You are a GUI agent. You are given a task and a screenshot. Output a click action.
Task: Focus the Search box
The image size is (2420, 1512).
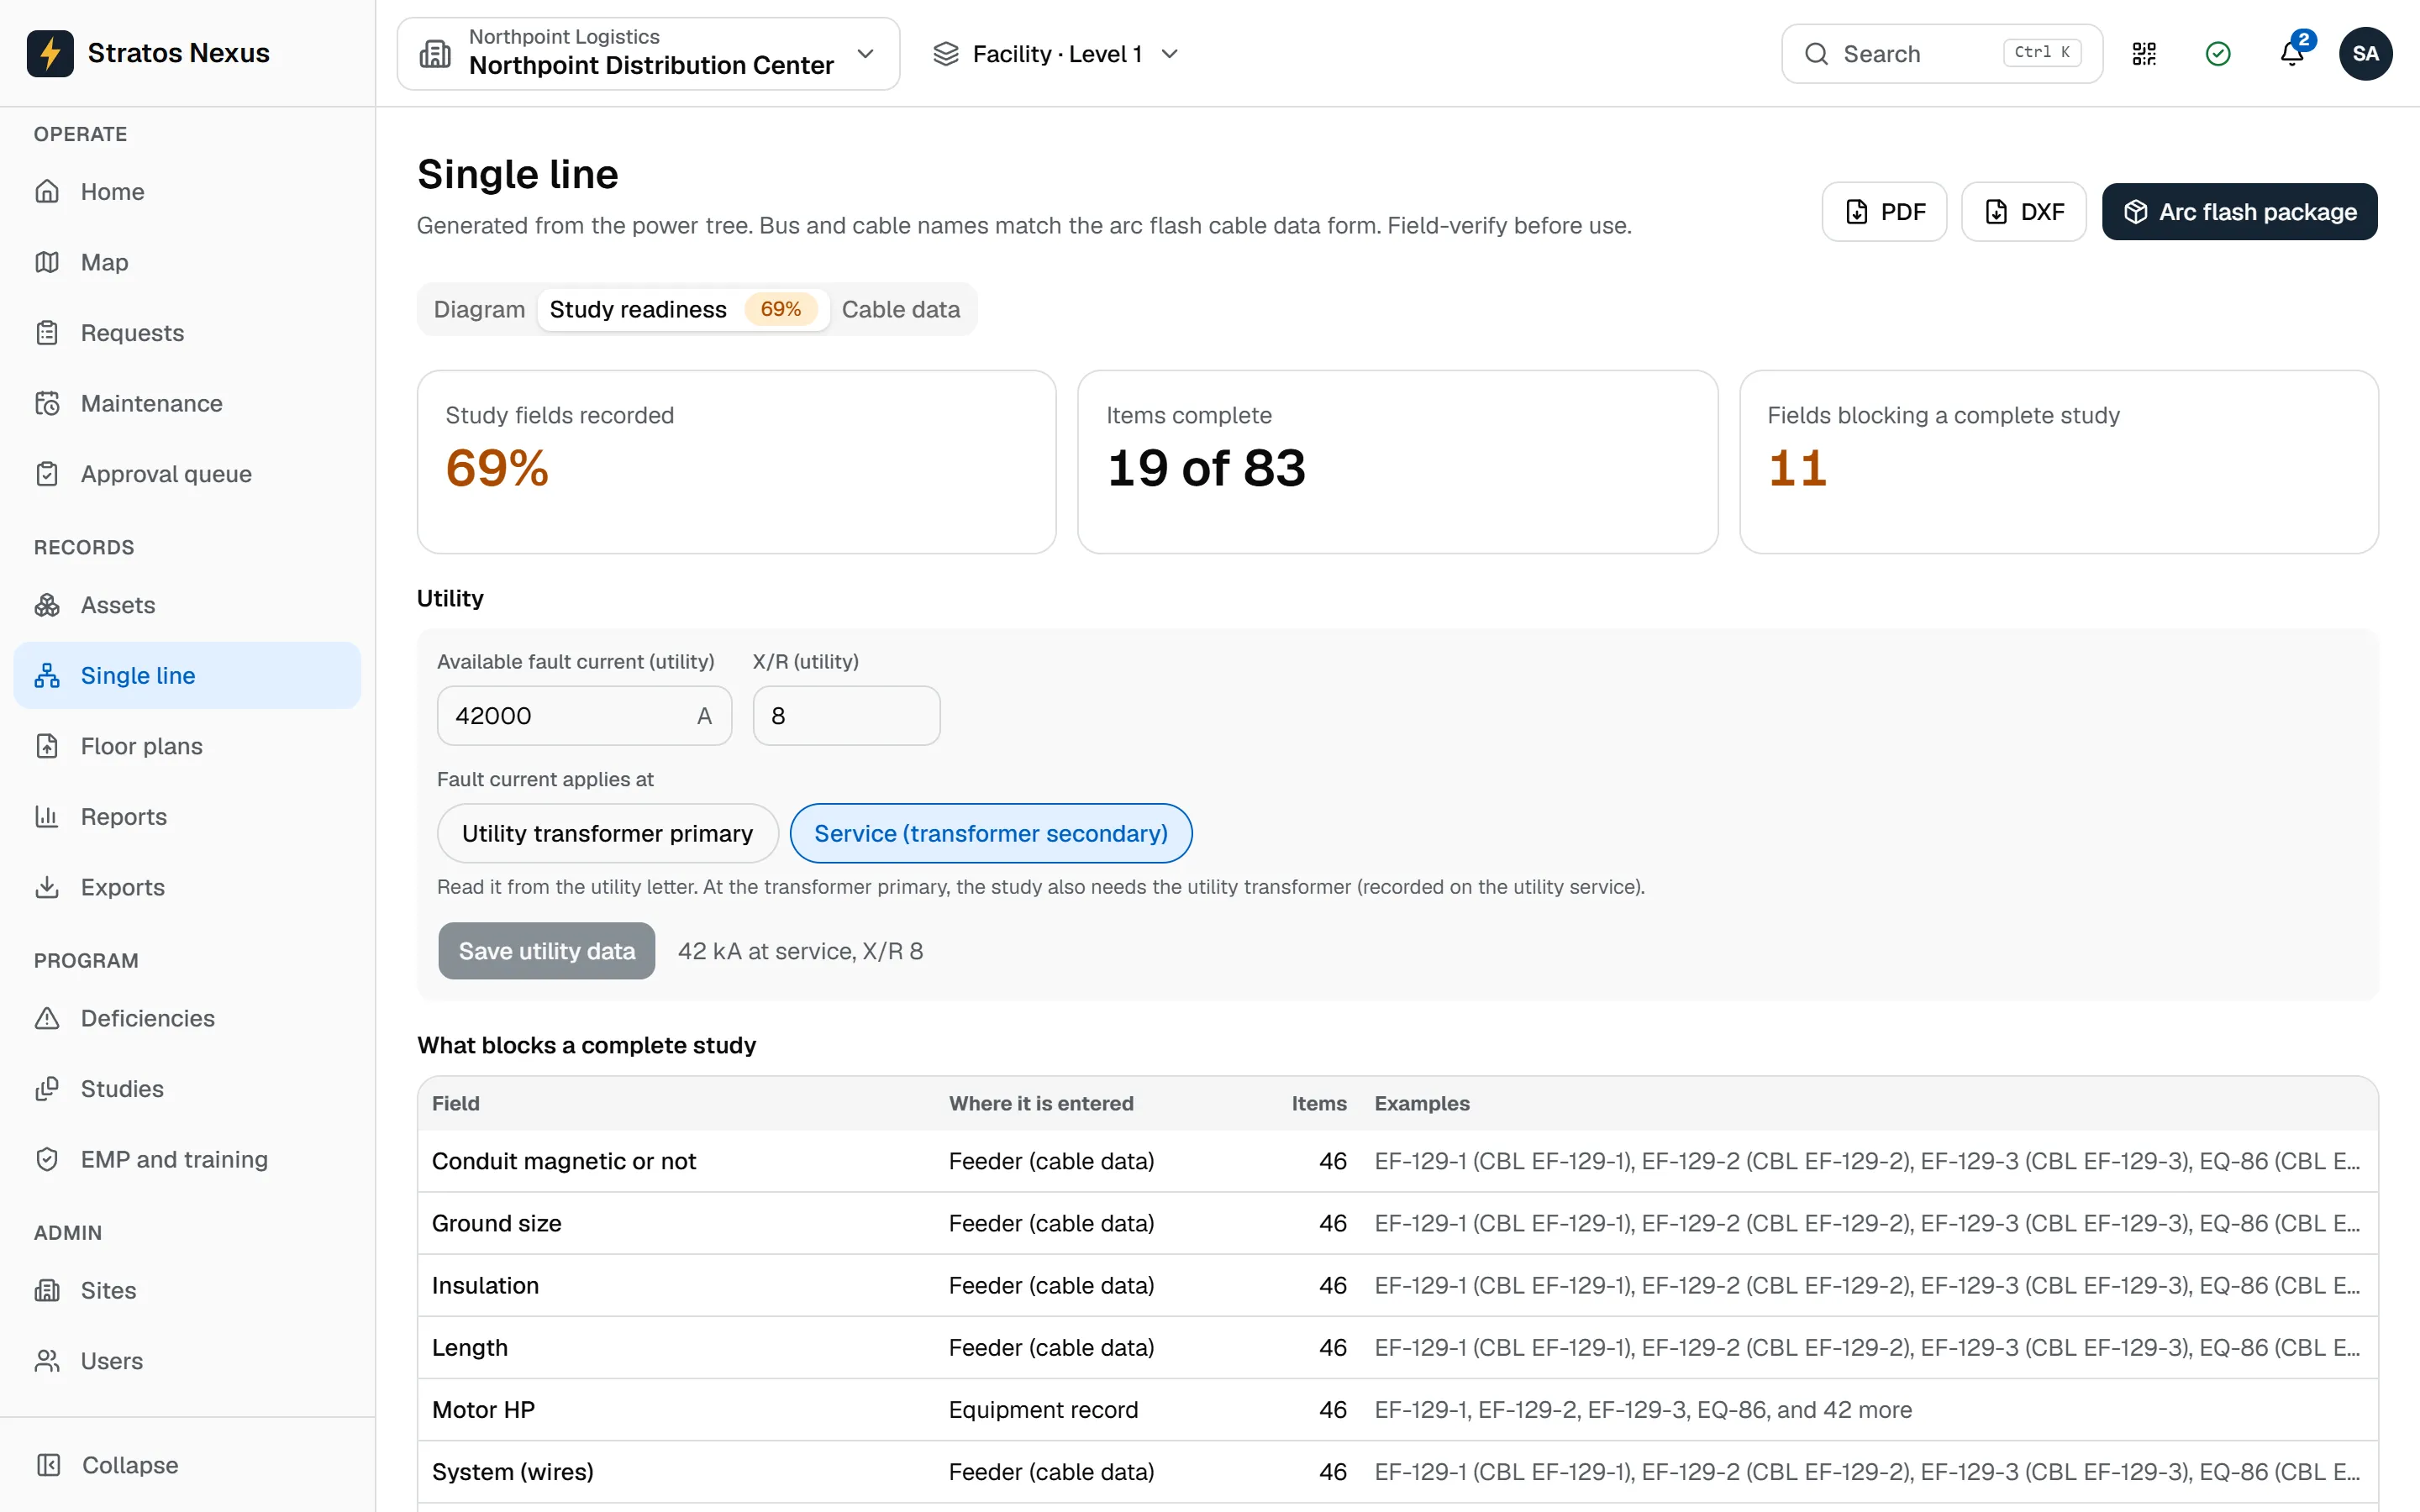point(1941,54)
